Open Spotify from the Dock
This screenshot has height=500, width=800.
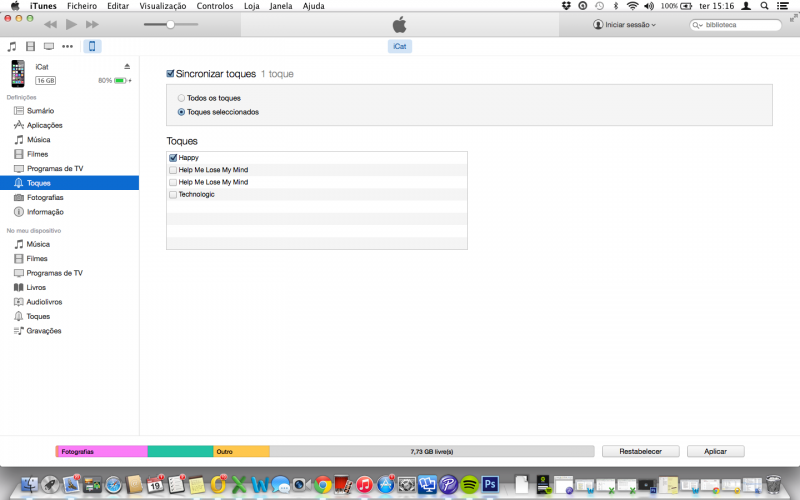469,484
